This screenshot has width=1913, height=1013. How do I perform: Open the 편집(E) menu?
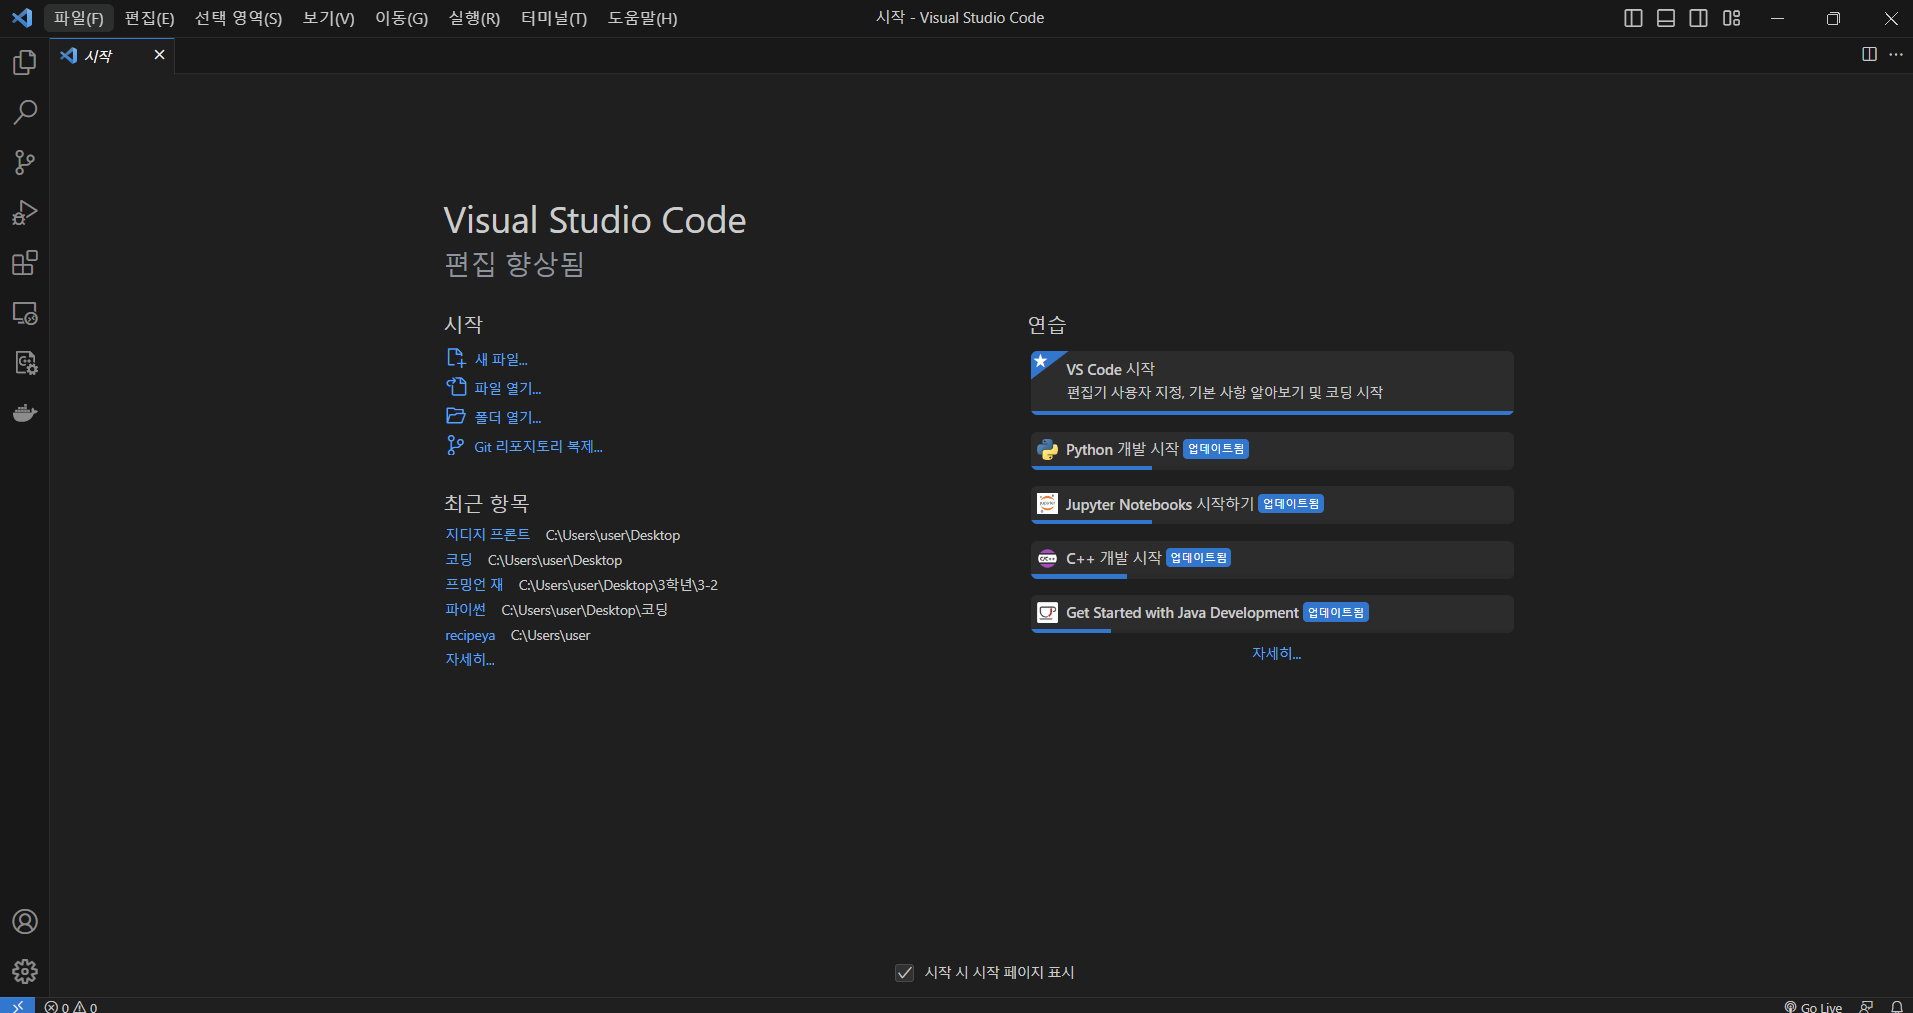tap(149, 18)
